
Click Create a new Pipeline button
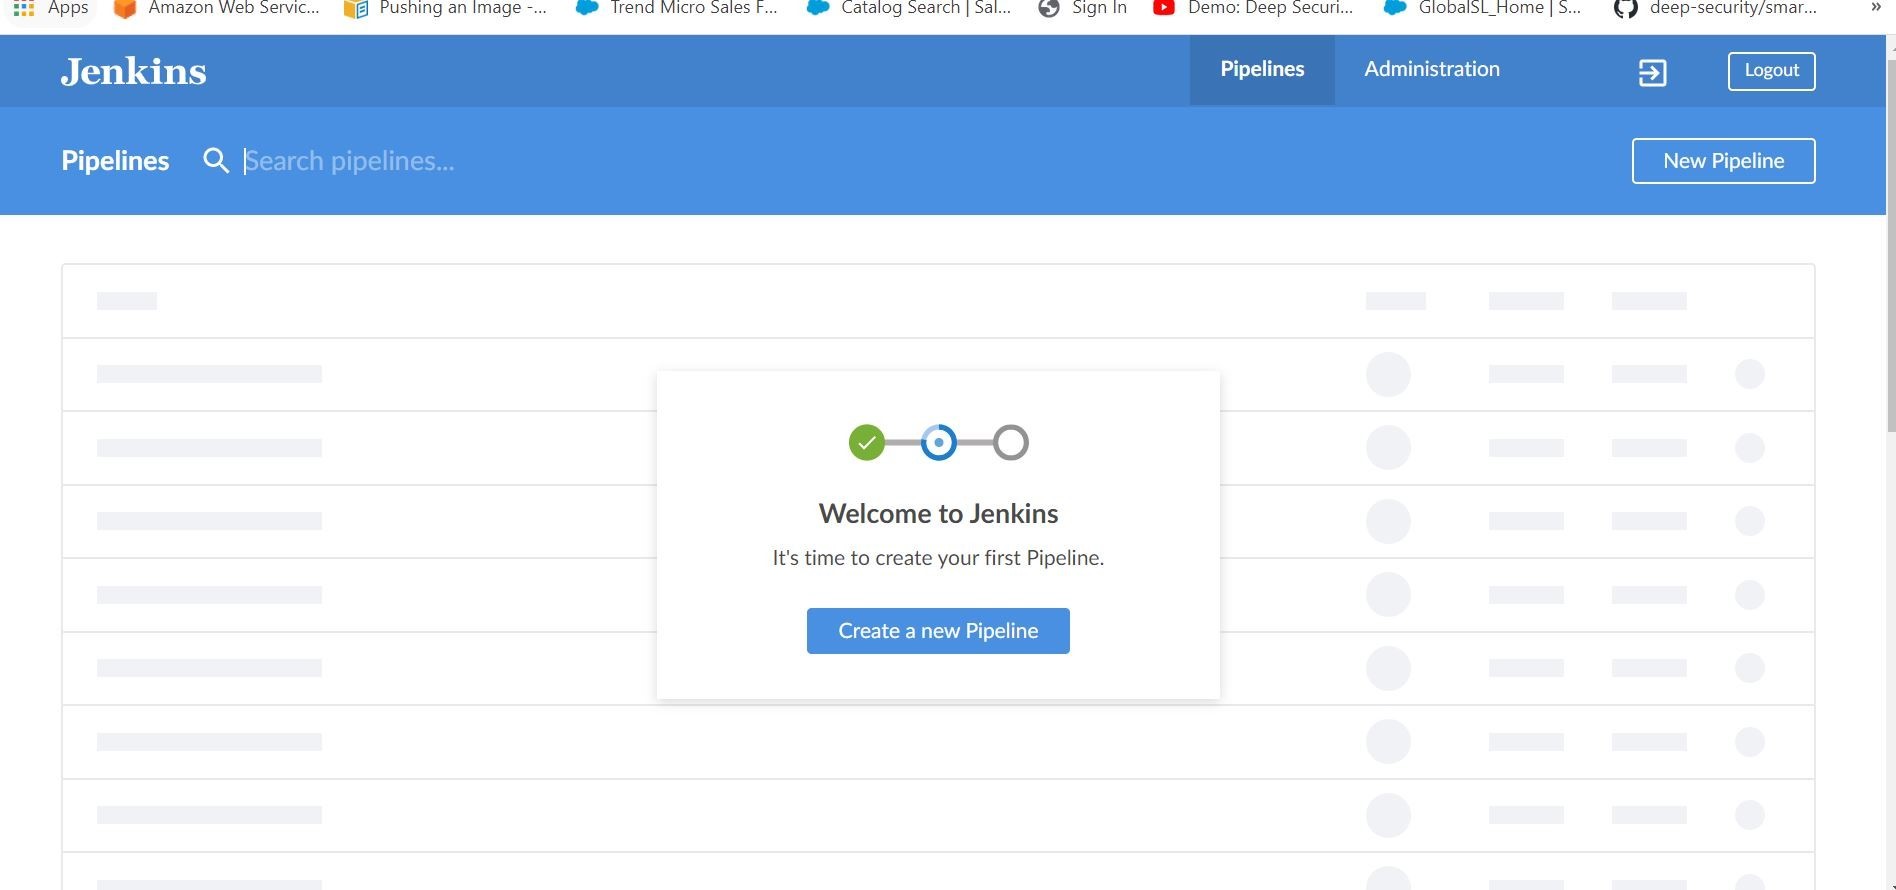coord(938,631)
